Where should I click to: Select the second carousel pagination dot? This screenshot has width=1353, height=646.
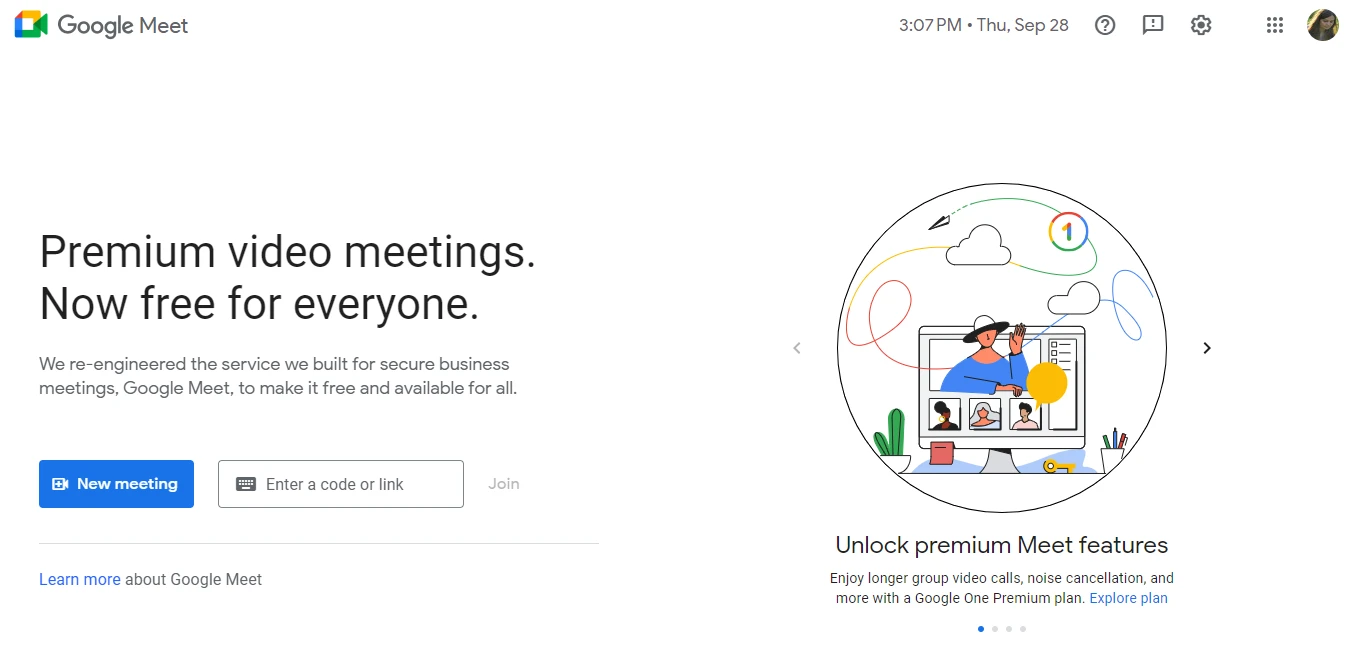[x=995, y=629]
